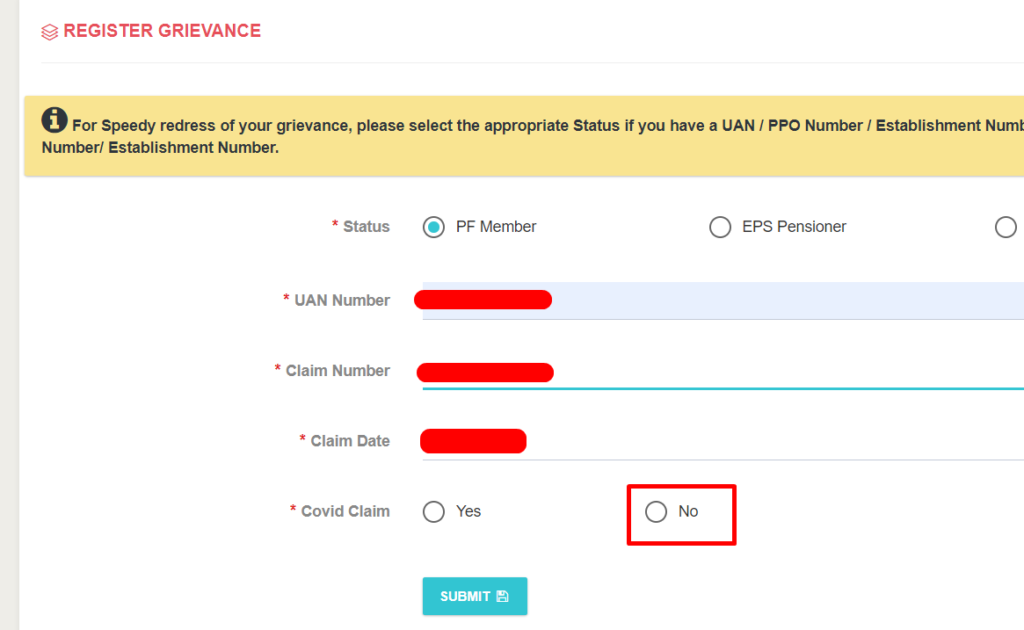1024x630 pixels.
Task: Click the yellow speedy redress notice banner
Action: [x=520, y=133]
